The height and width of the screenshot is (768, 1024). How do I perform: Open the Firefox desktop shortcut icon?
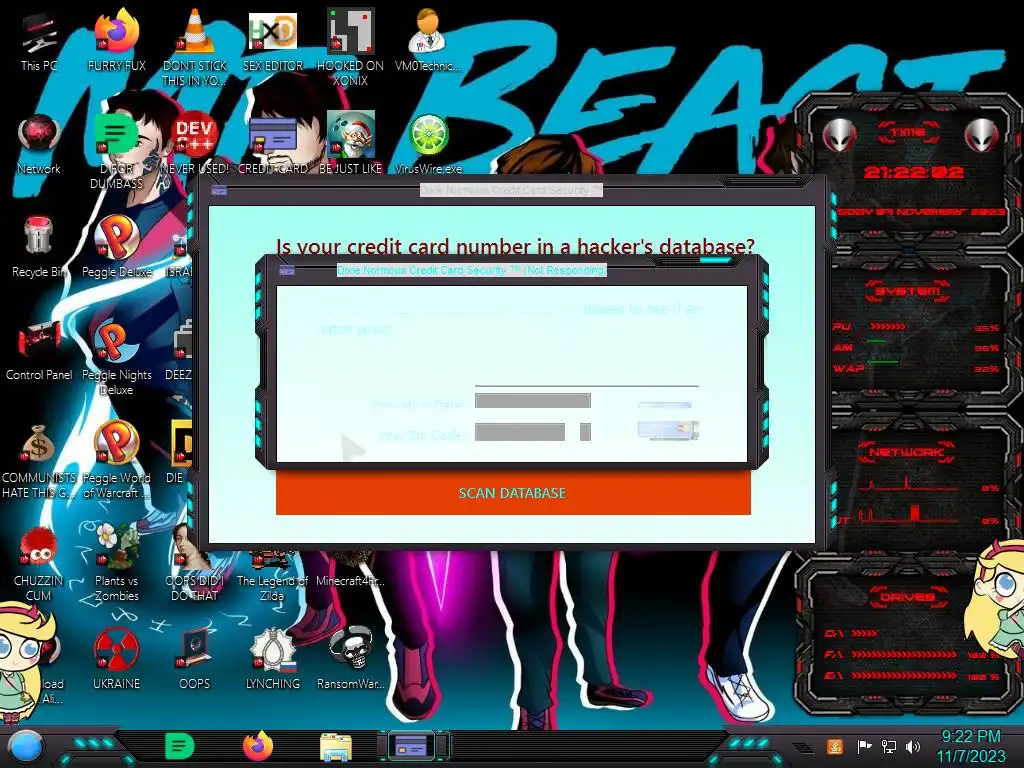[x=116, y=31]
